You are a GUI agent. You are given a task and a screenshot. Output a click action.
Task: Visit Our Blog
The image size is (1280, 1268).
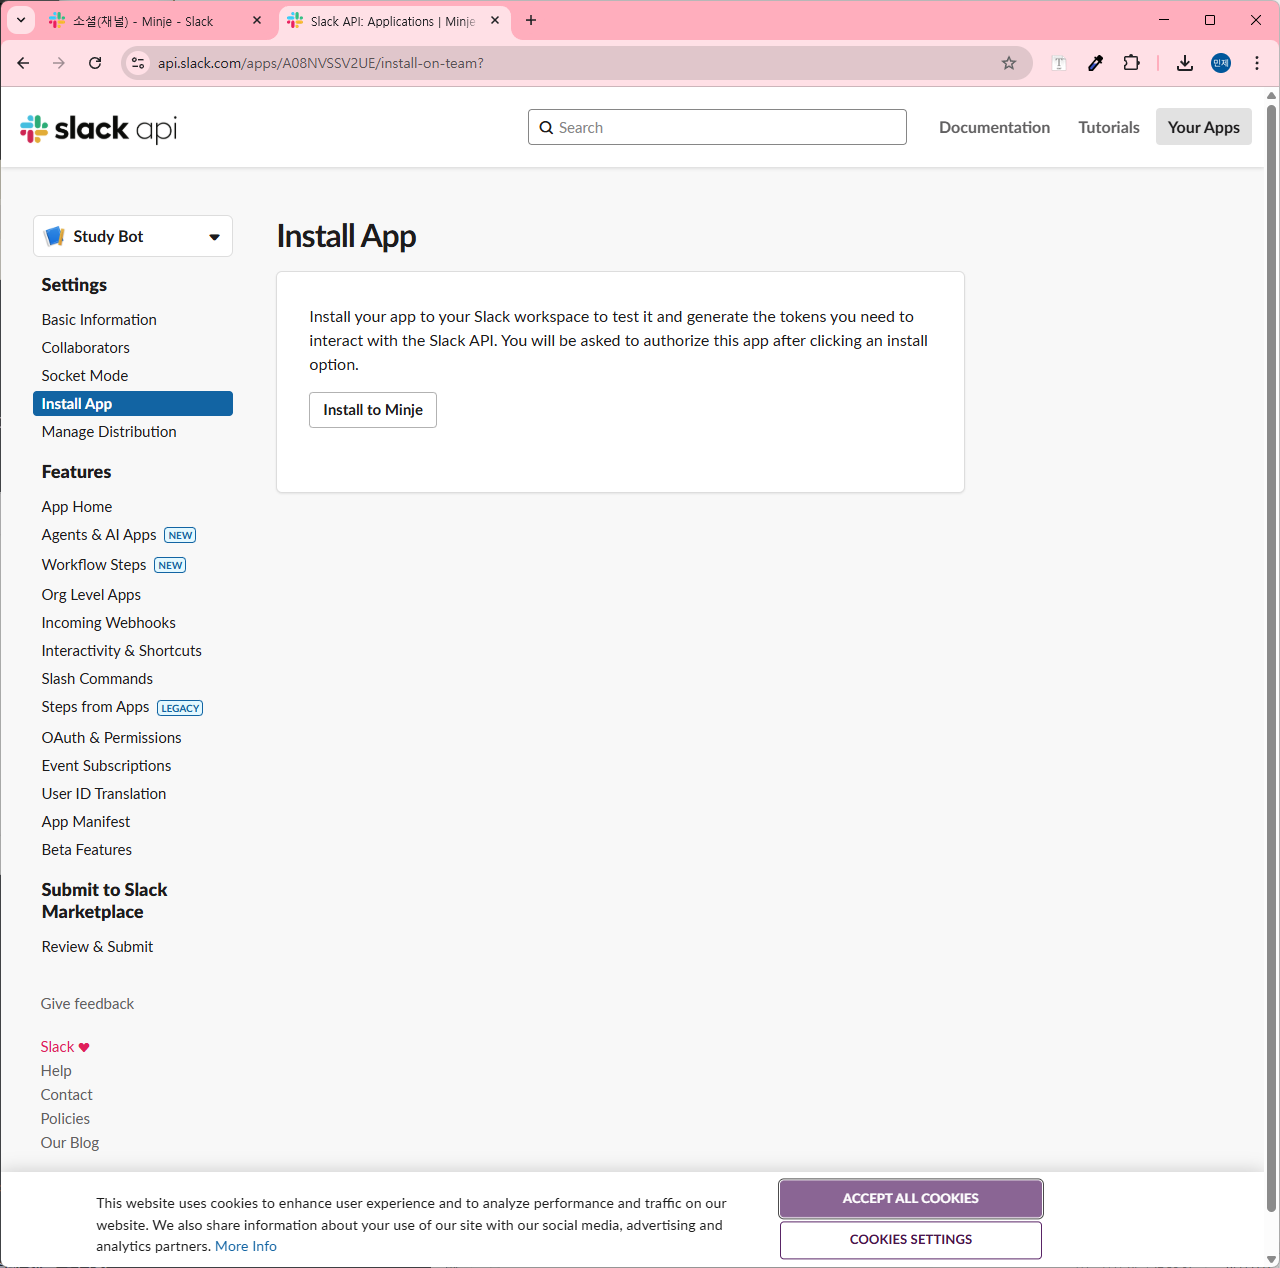point(70,1143)
